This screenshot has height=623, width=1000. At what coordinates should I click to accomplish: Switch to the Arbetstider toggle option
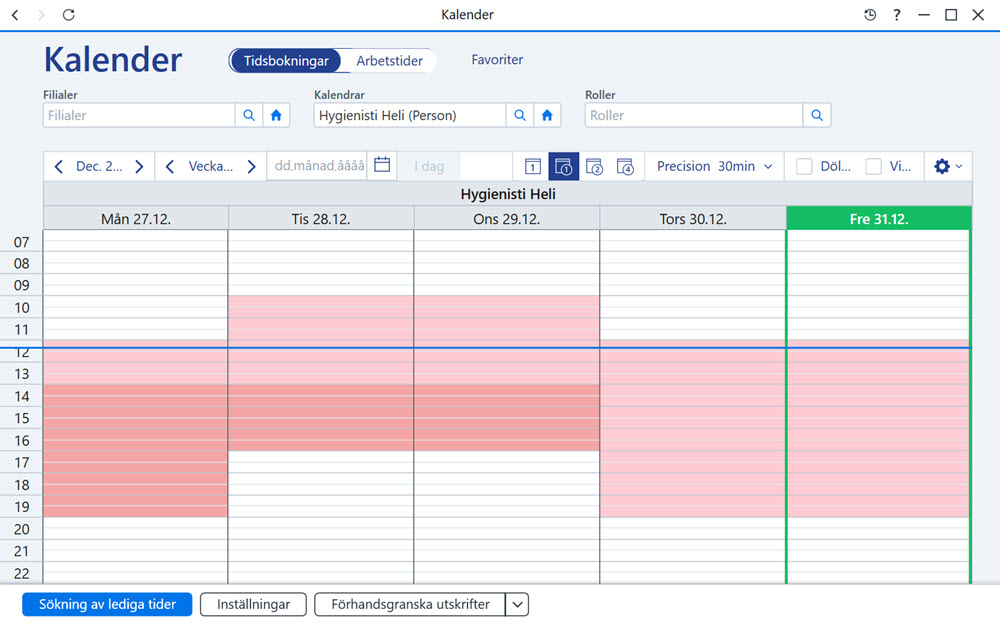click(389, 61)
